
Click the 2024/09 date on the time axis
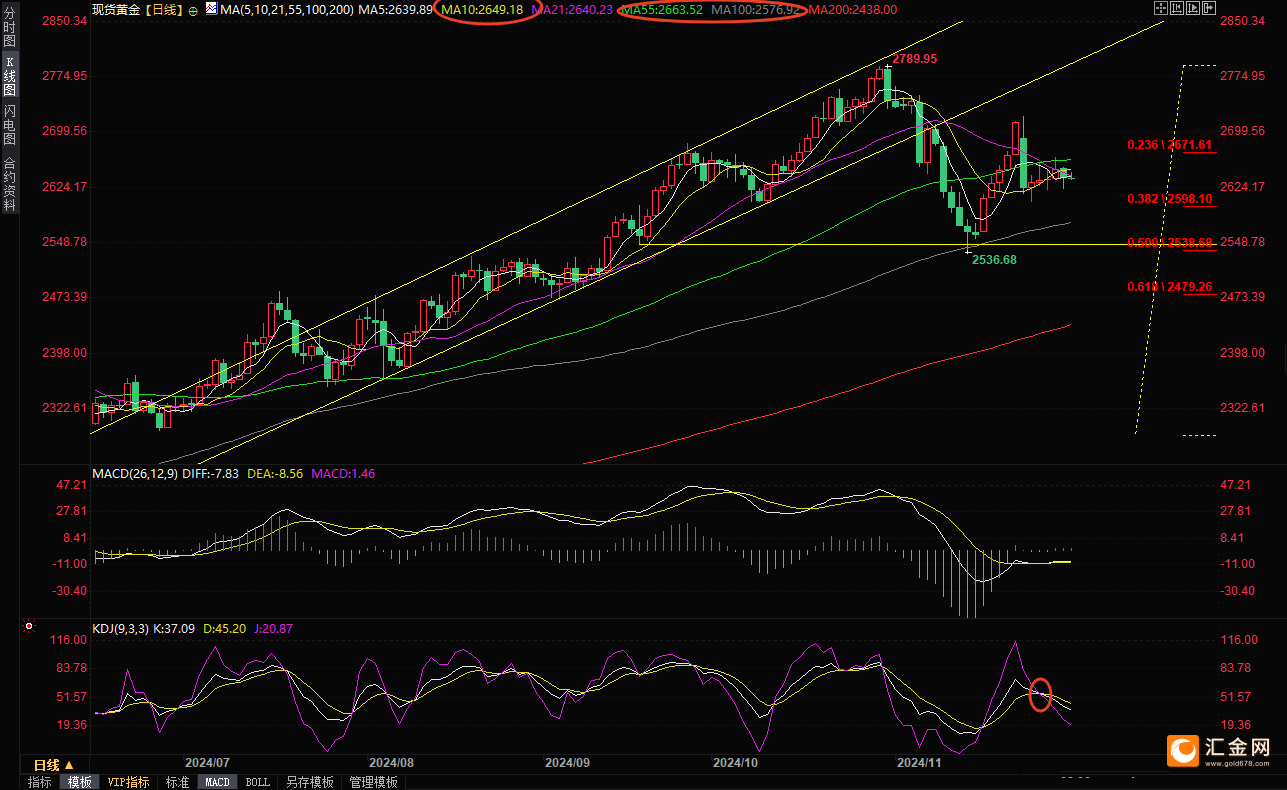point(567,762)
